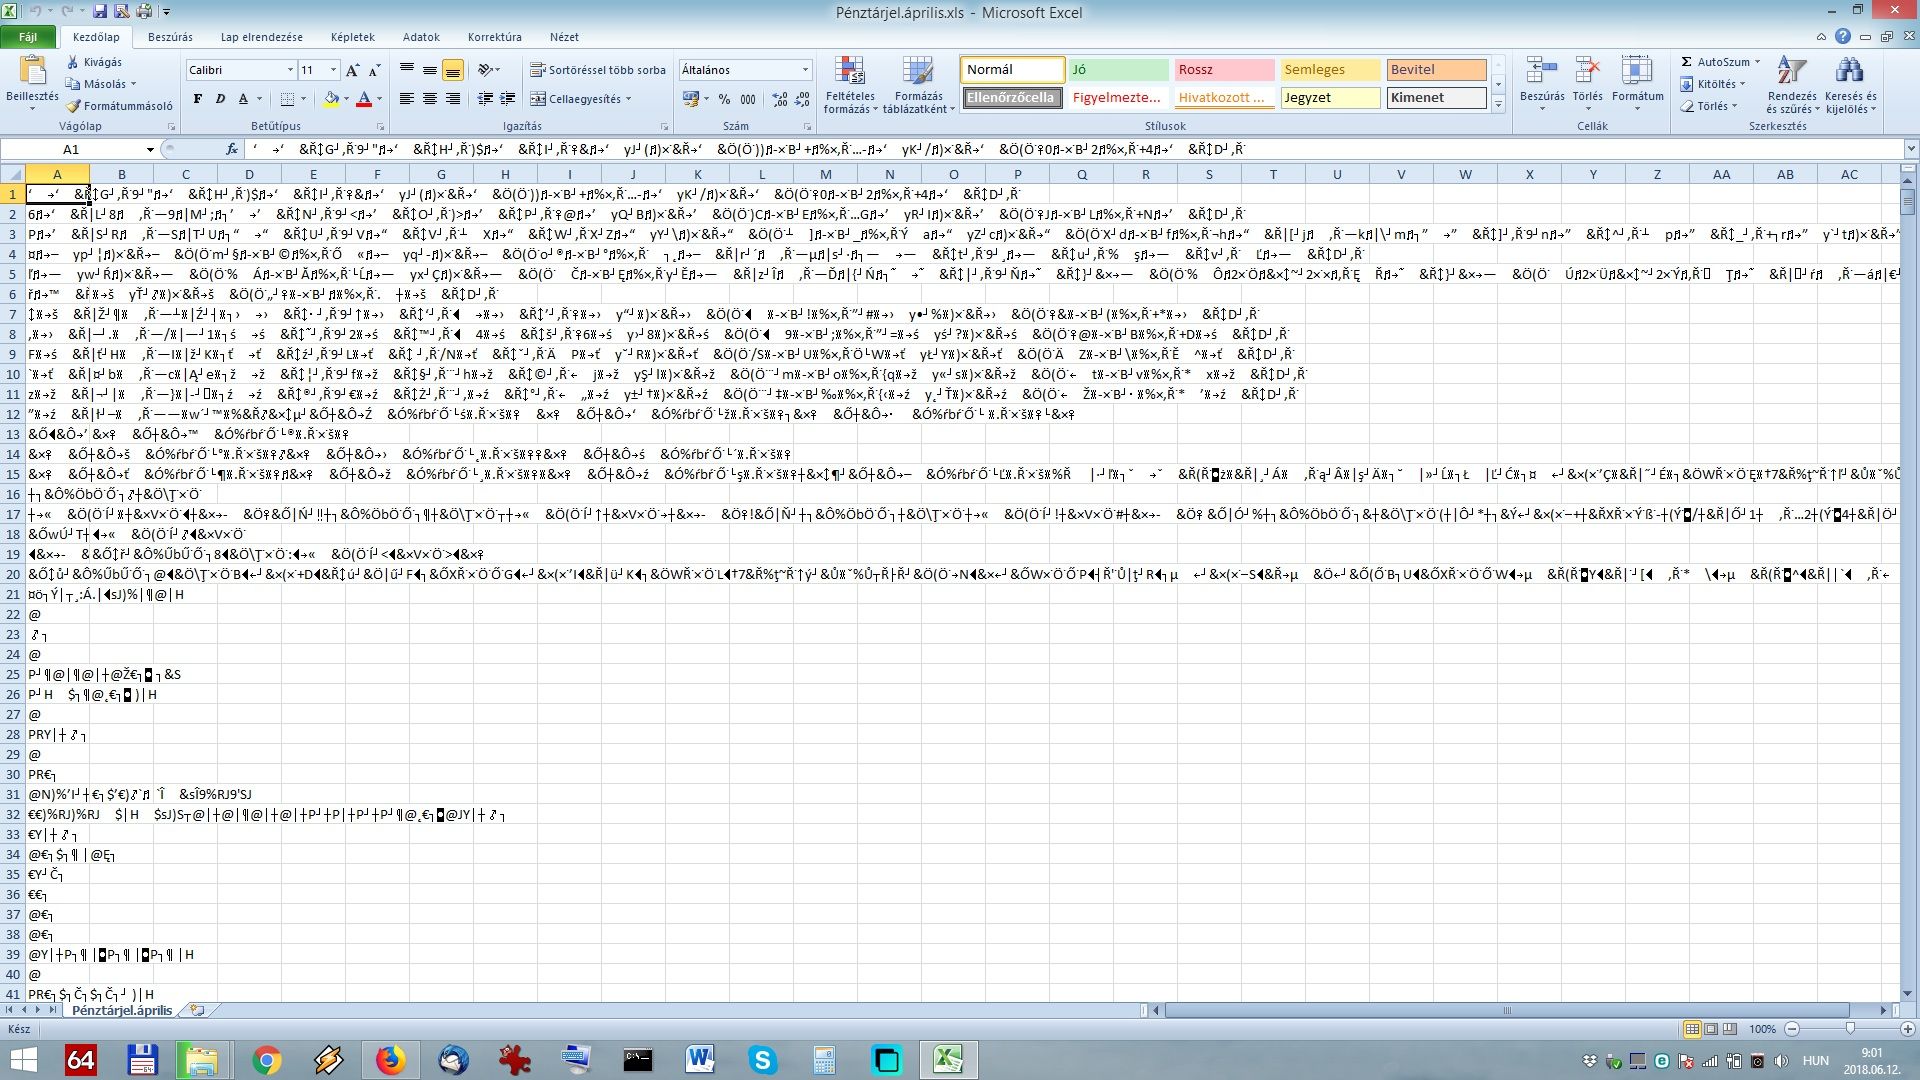Image resolution: width=1920 pixels, height=1080 pixels.
Task: Open the Képletek ribbon tab
Action: [x=352, y=37]
